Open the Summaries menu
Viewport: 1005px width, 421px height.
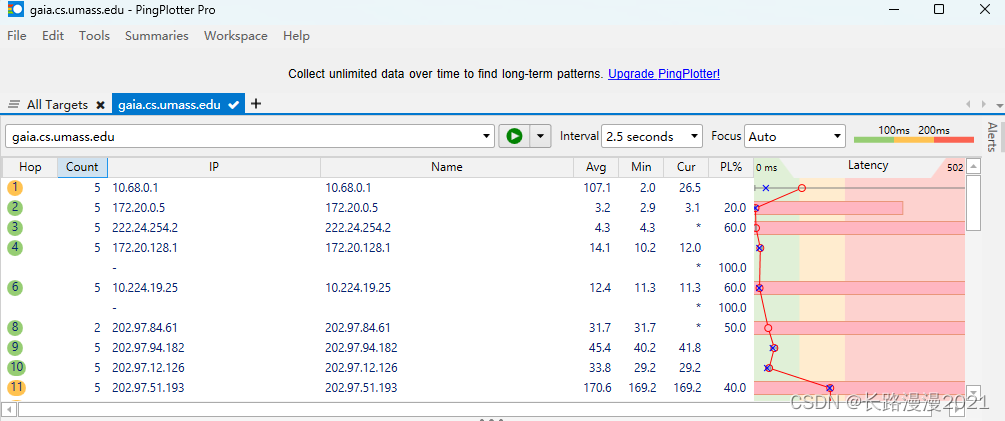[x=157, y=36]
